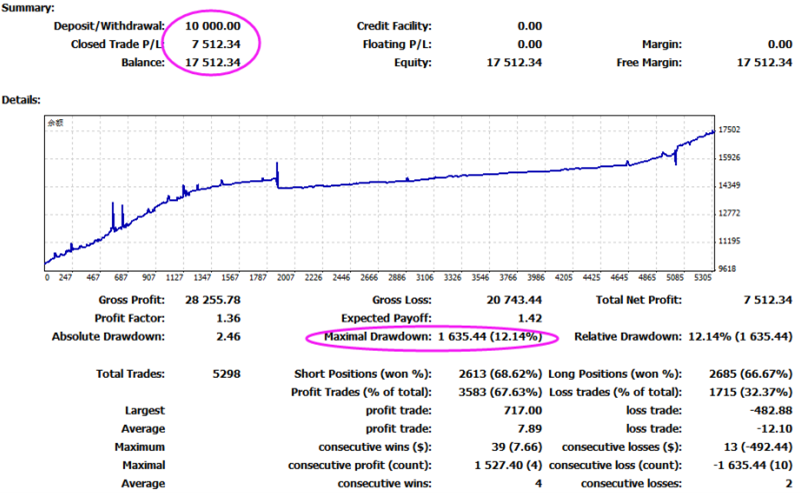Select the Free Margin value 17 512.34
The width and height of the screenshot is (802, 493).
pyautogui.click(x=764, y=62)
